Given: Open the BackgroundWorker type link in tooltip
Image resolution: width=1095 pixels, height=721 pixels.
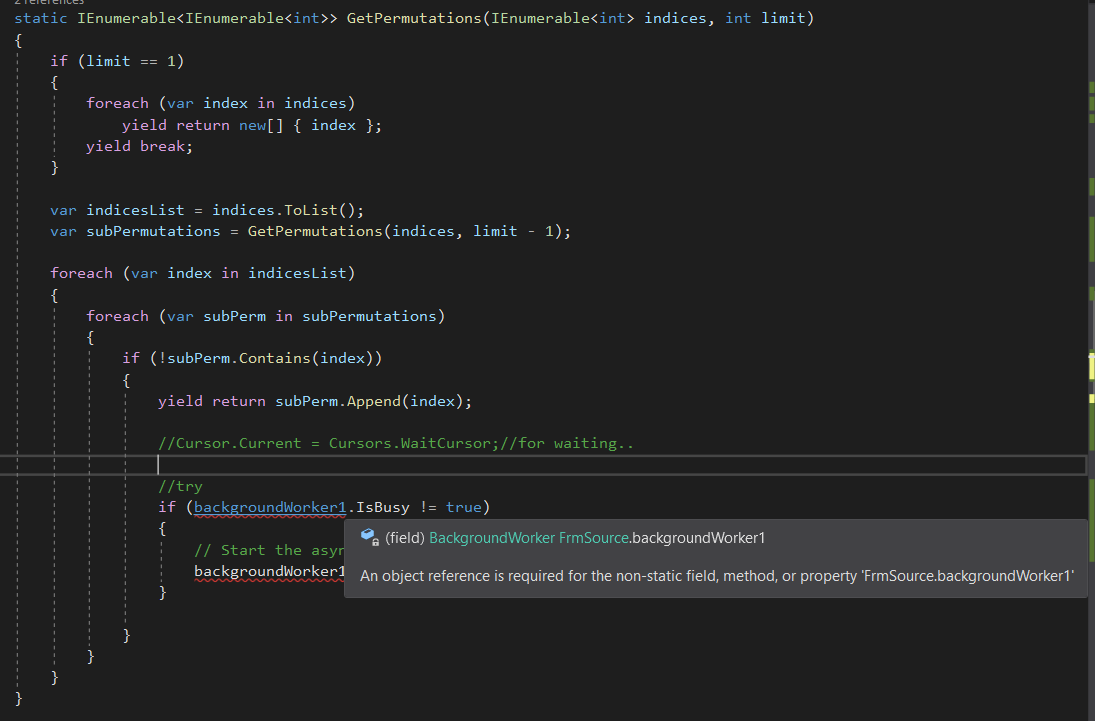Looking at the screenshot, I should click(x=492, y=538).
